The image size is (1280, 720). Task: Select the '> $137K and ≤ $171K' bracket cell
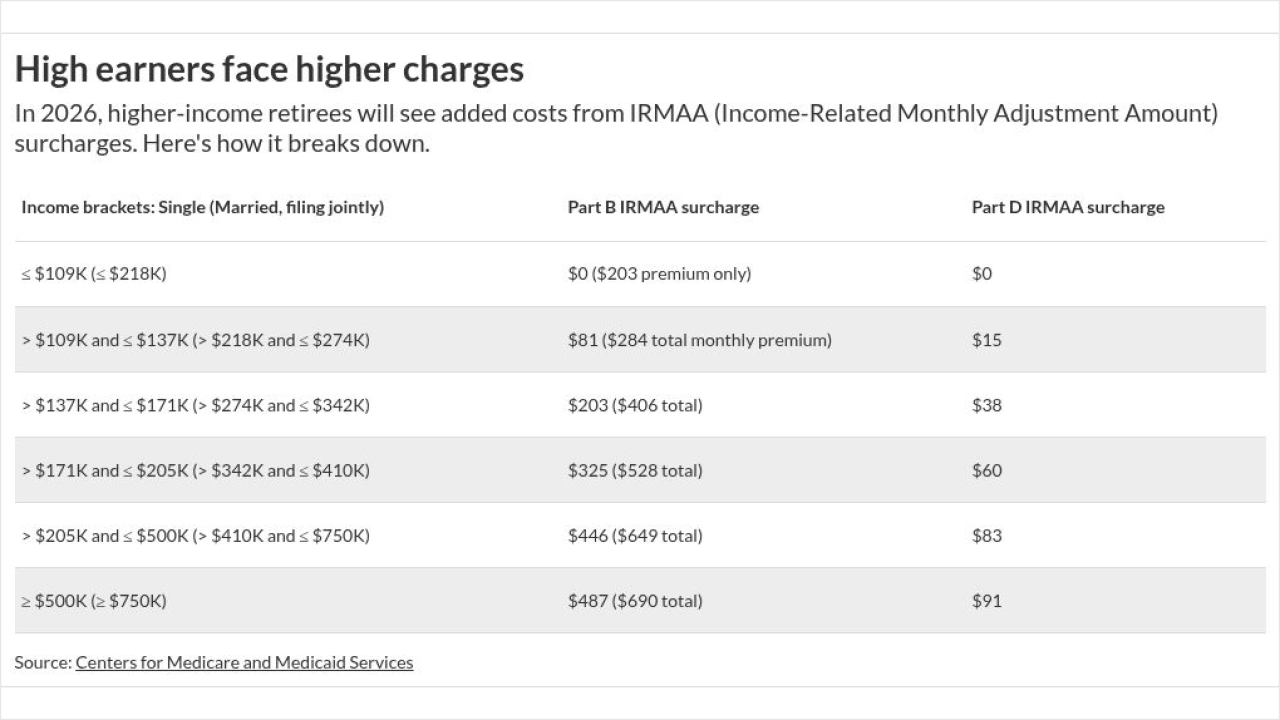[195, 405]
